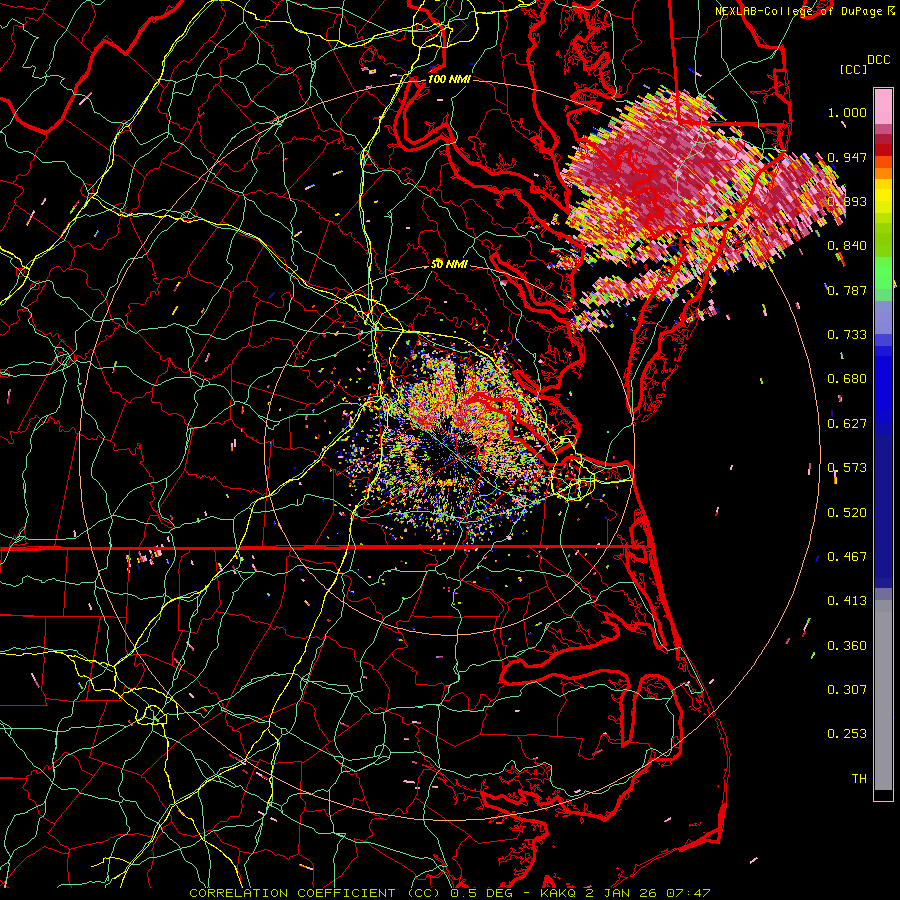Select the 0.307 scale value
The width and height of the screenshot is (900, 900).
click(847, 690)
